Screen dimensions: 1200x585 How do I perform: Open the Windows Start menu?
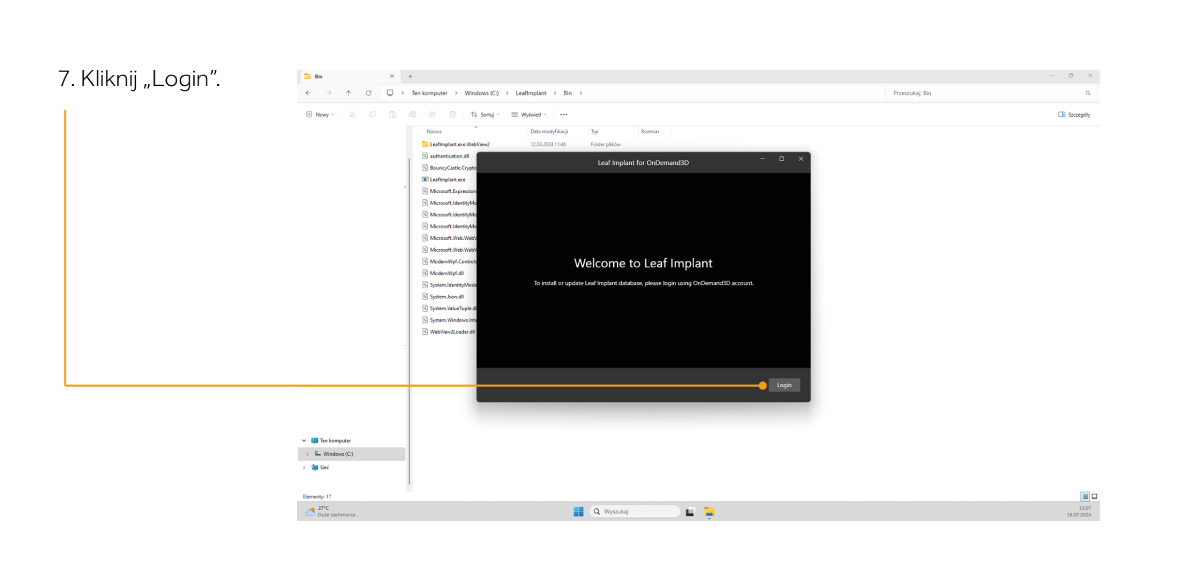[578, 511]
